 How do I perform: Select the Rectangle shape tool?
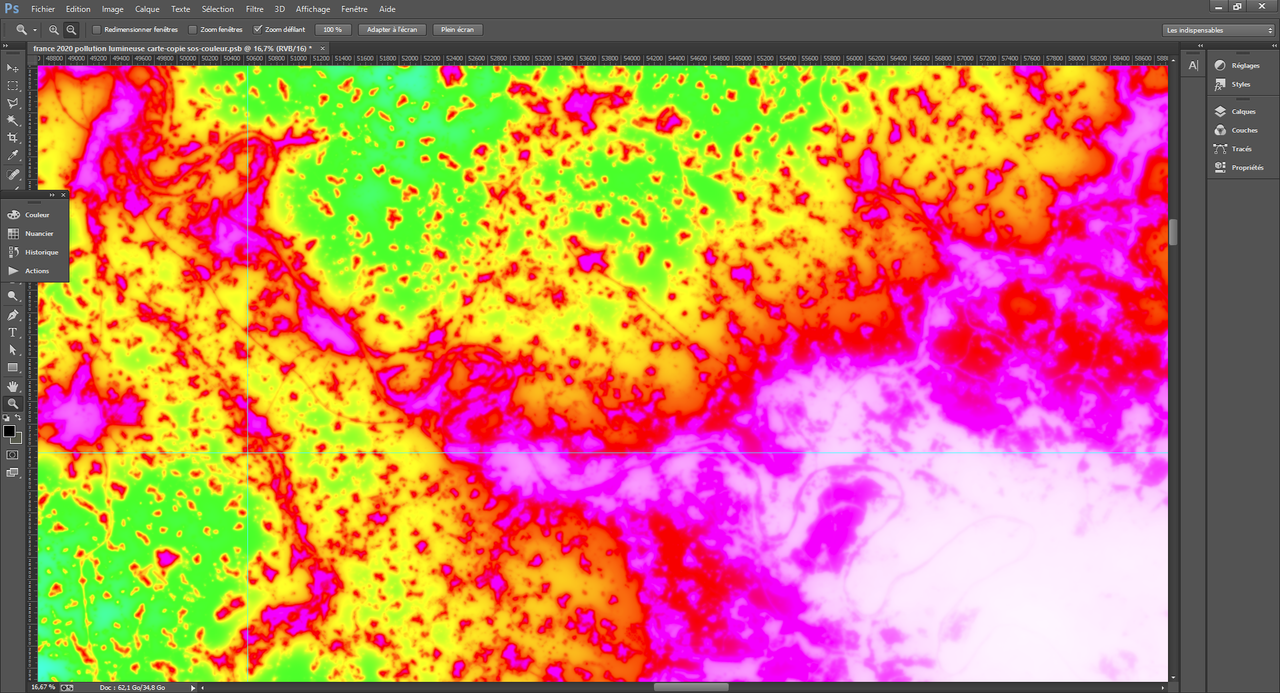[x=13, y=367]
